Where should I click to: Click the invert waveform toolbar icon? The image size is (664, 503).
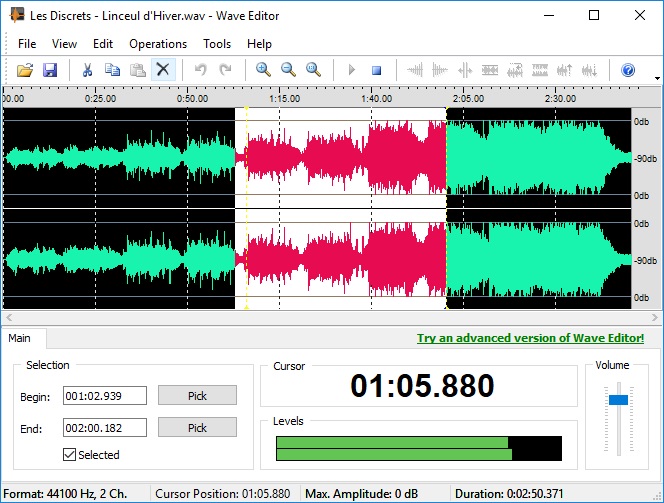click(540, 70)
